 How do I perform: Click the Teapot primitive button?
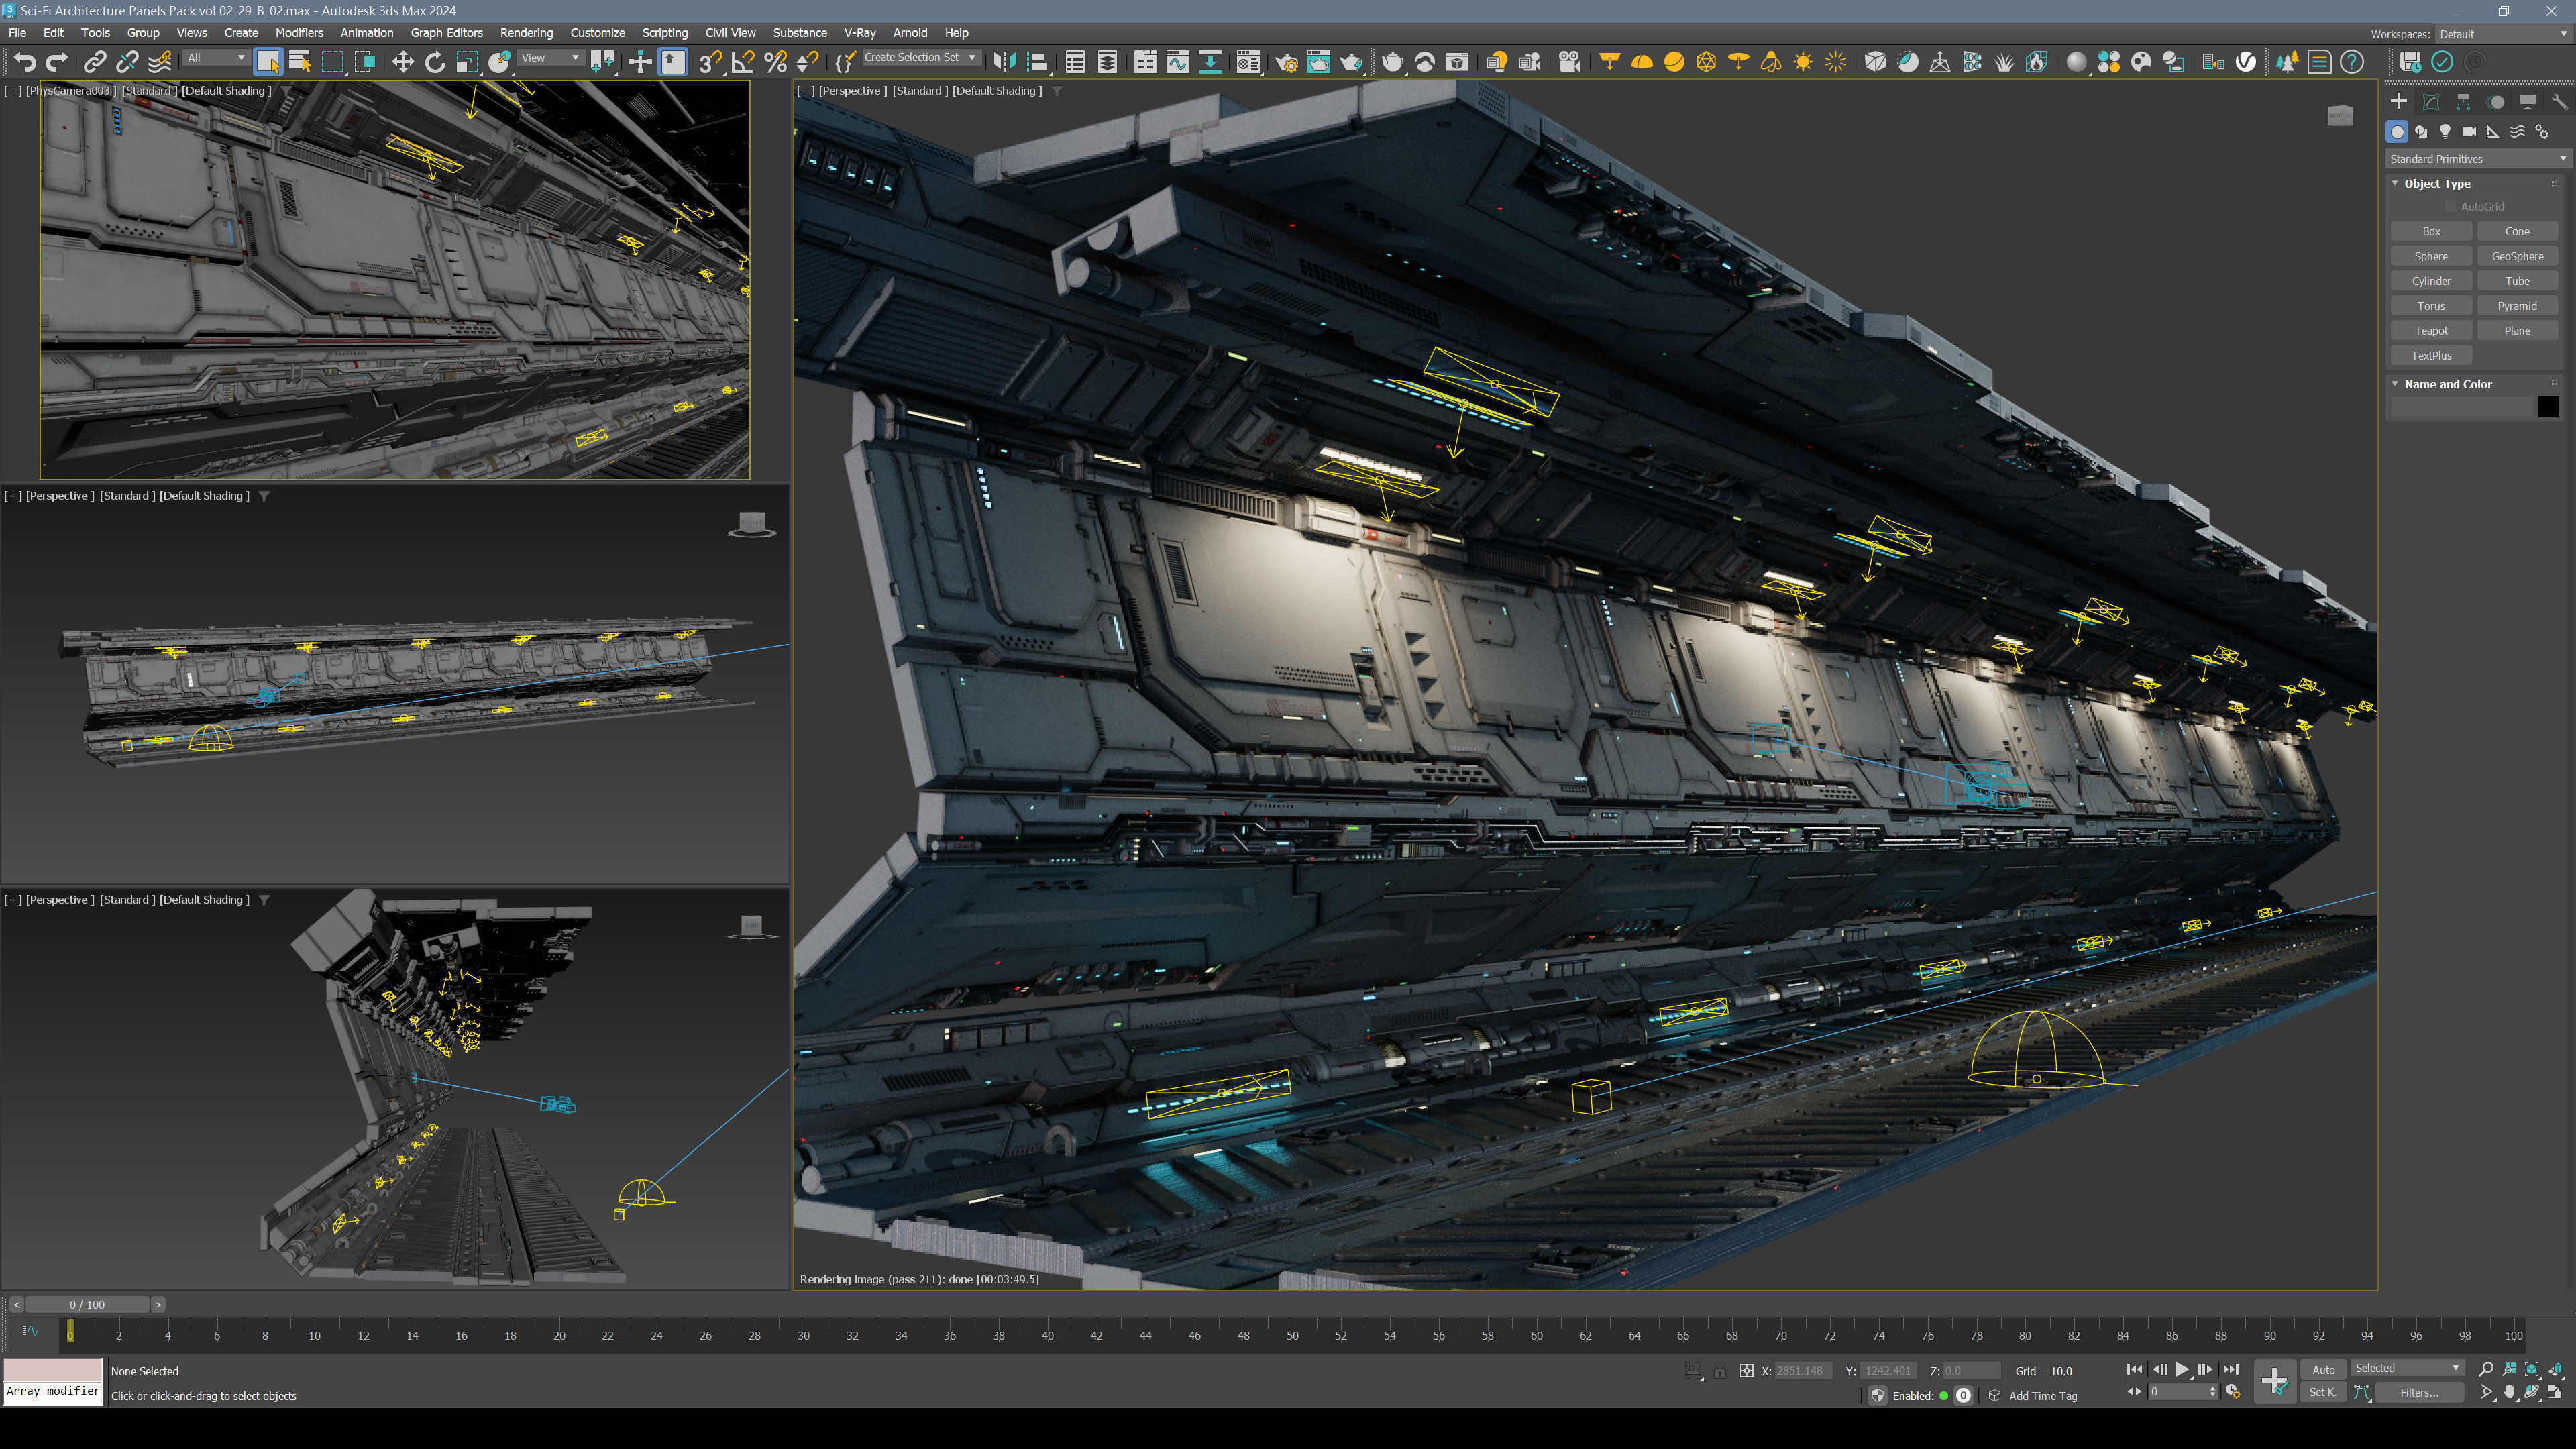tap(2431, 331)
